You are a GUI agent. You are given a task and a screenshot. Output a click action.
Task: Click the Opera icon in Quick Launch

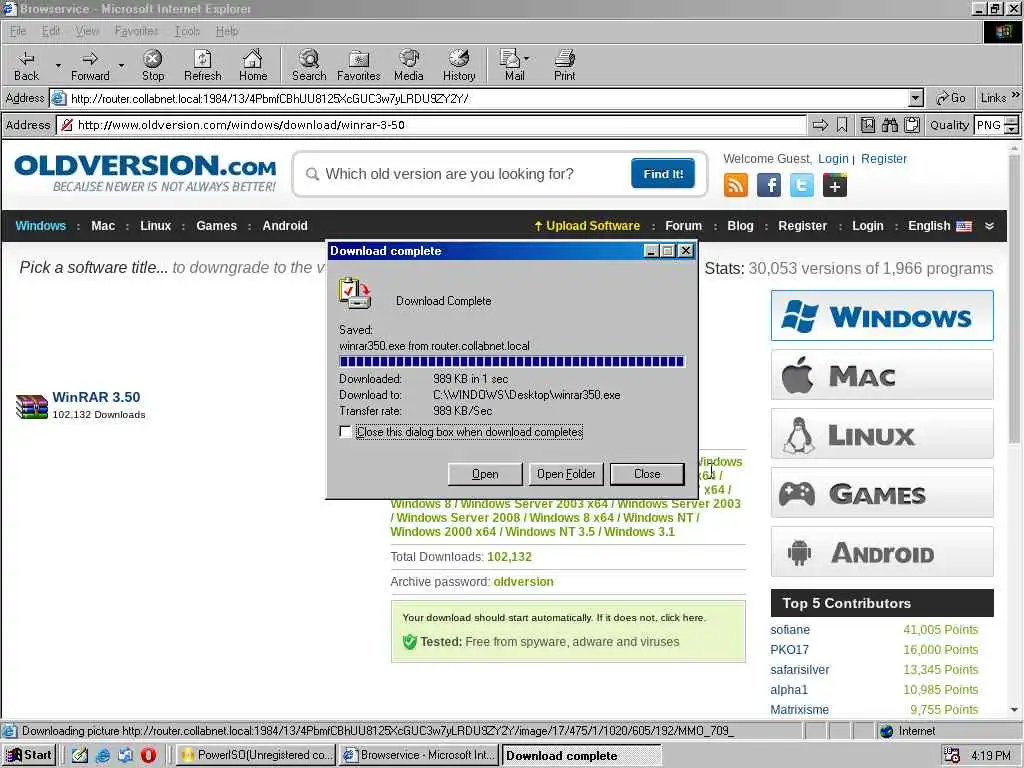[148, 755]
